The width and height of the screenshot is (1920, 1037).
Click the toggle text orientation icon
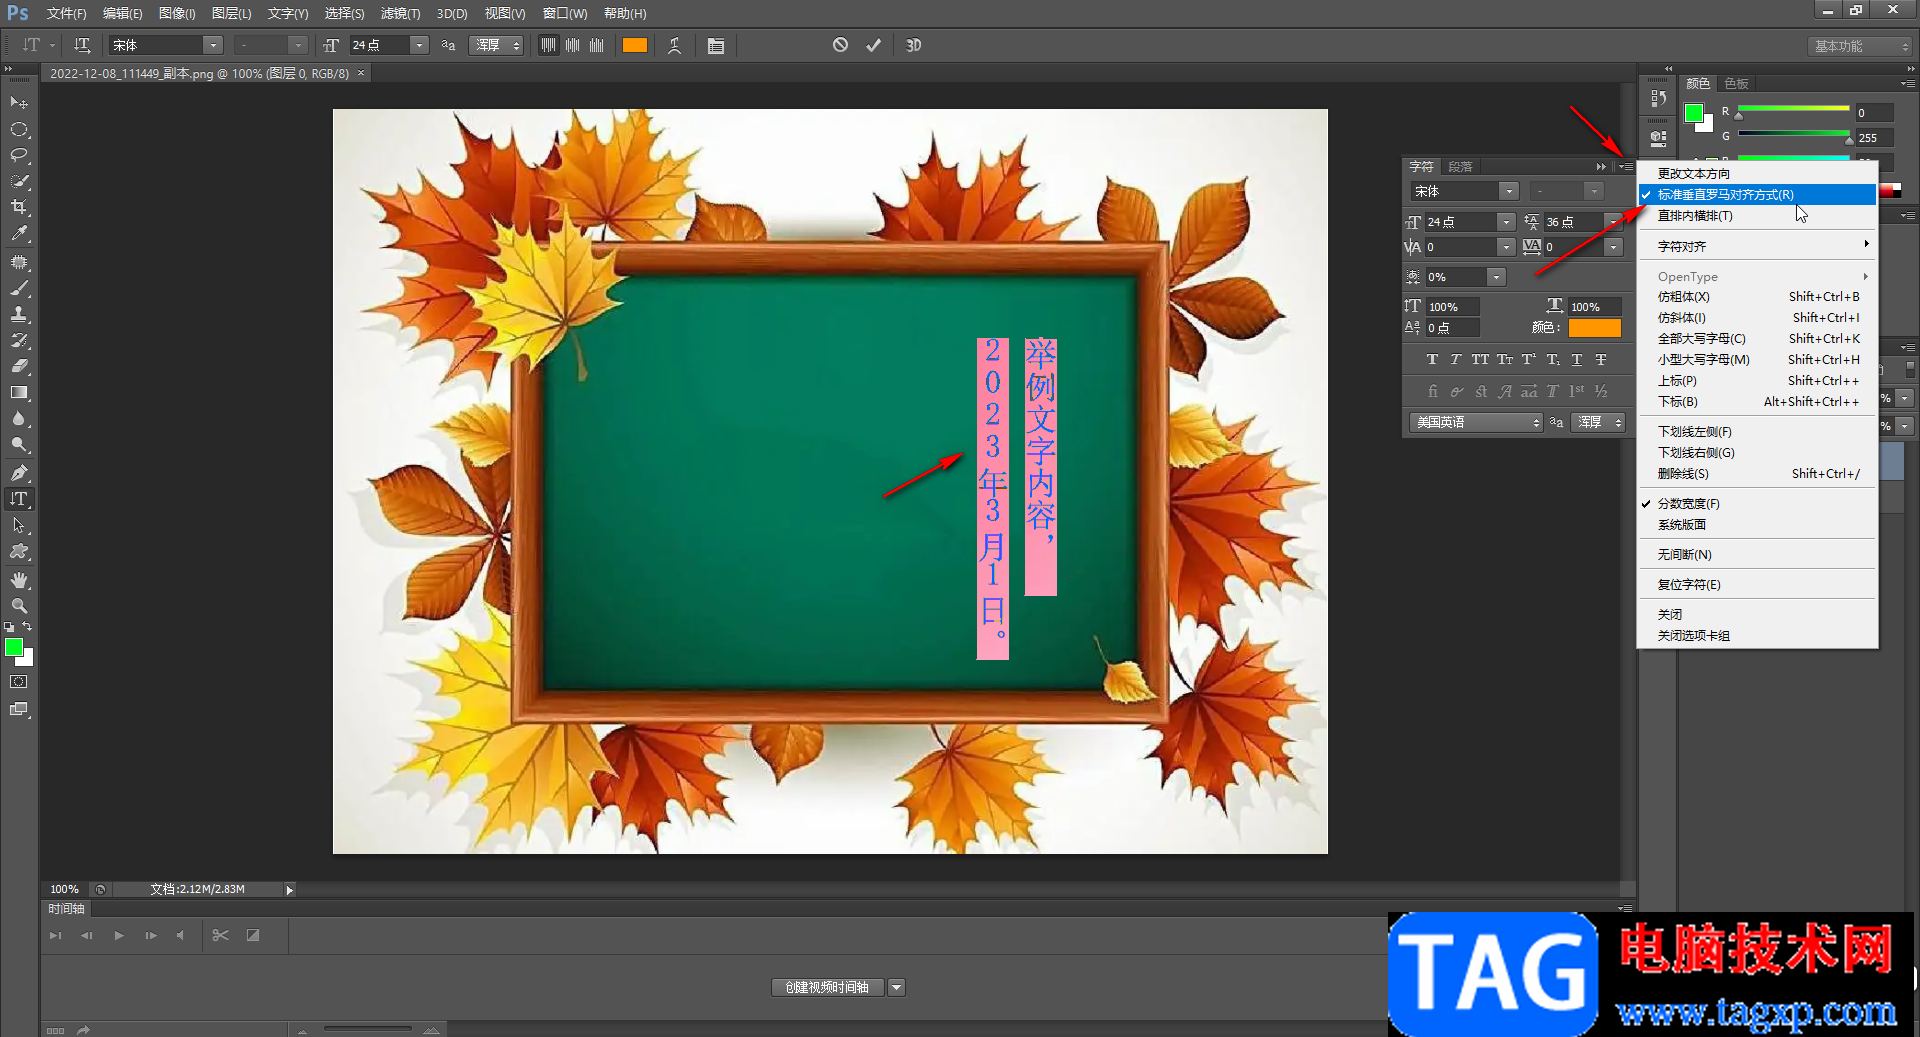tap(82, 45)
